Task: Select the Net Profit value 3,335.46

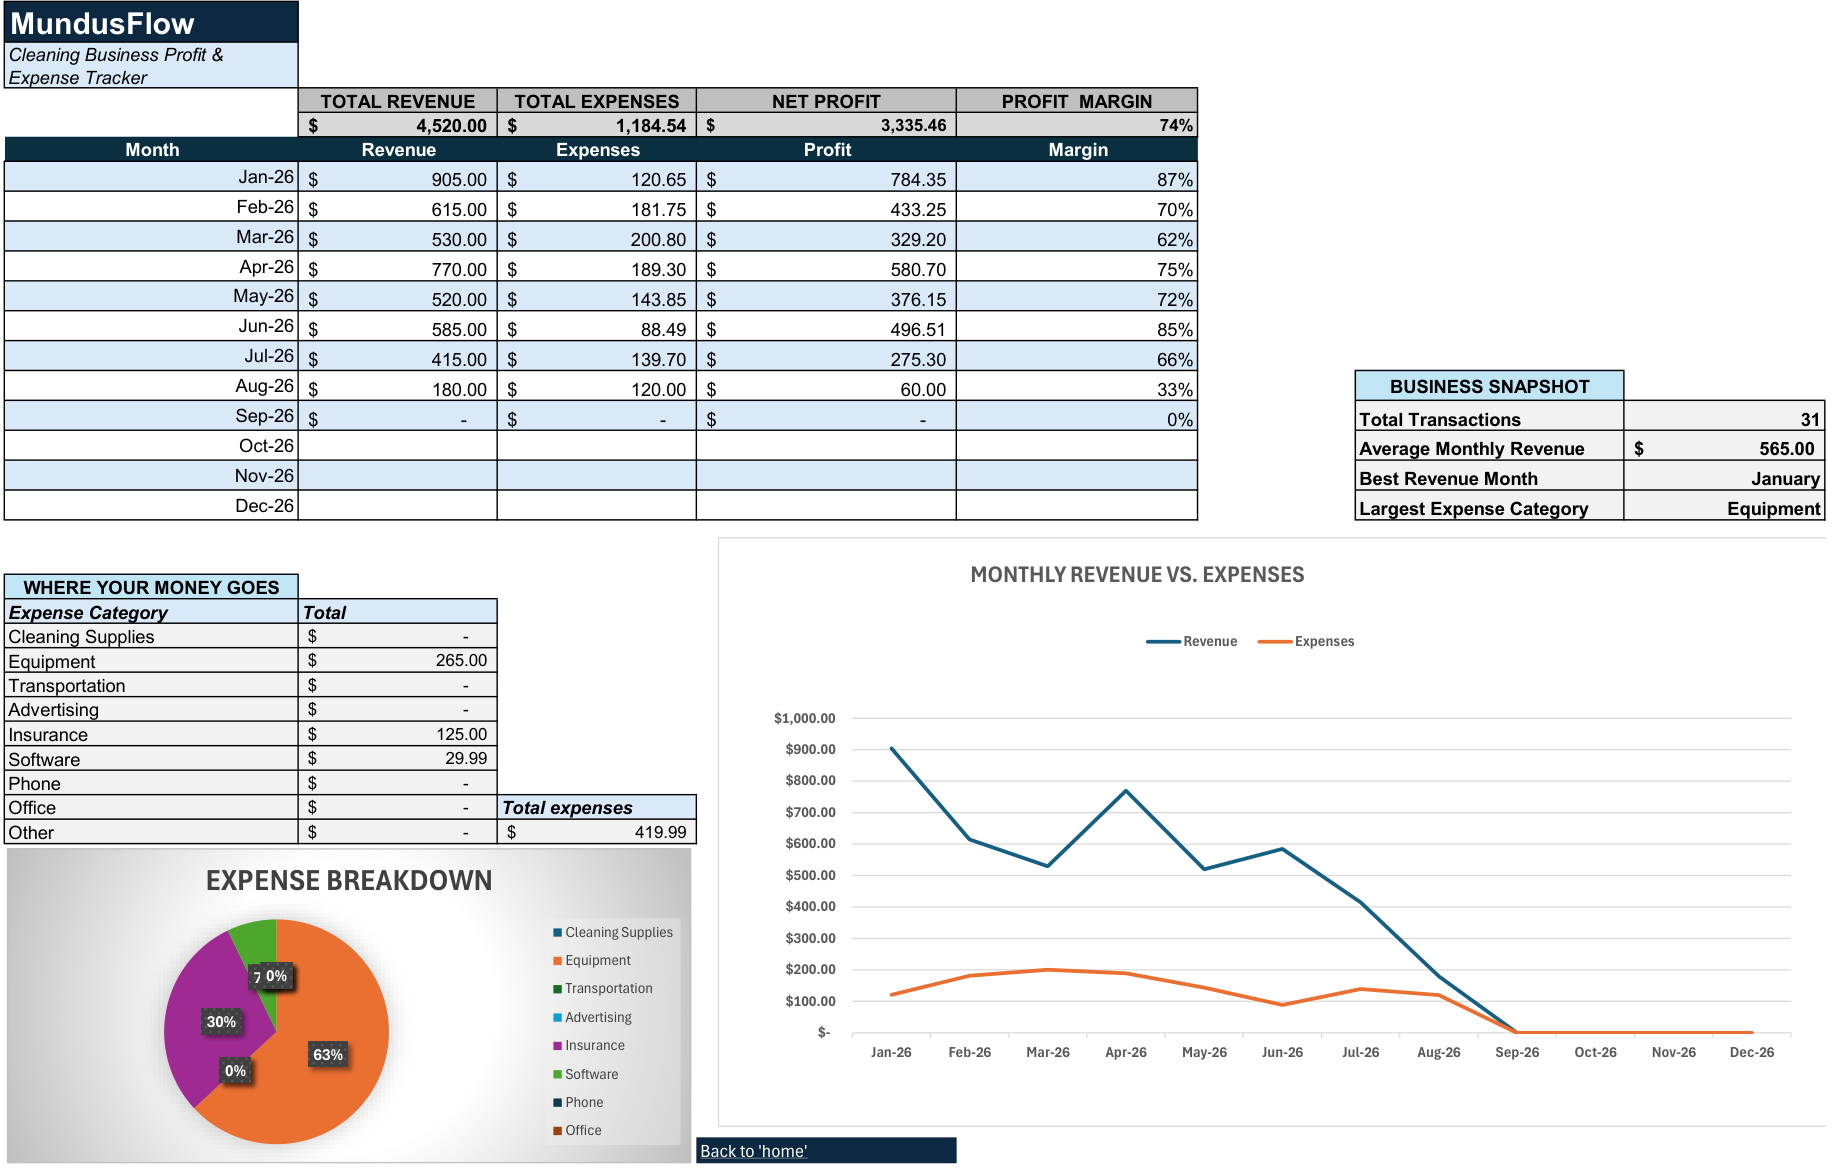Action: 826,125
